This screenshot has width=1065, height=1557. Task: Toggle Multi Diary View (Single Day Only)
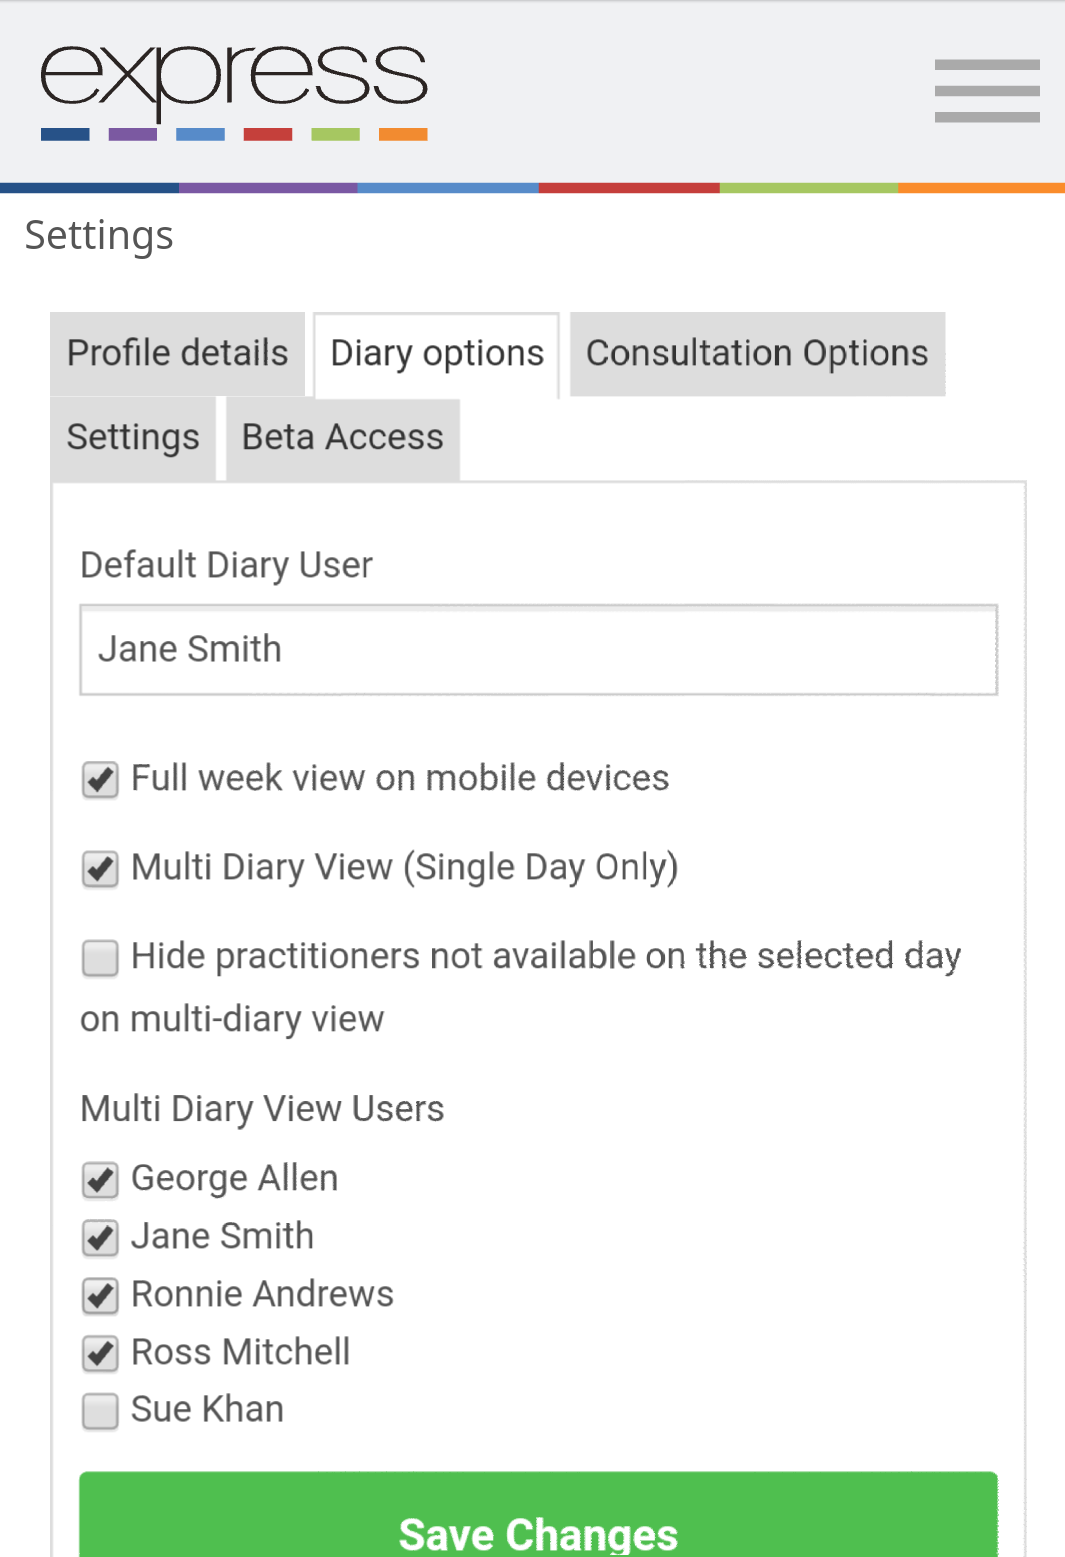pos(100,868)
